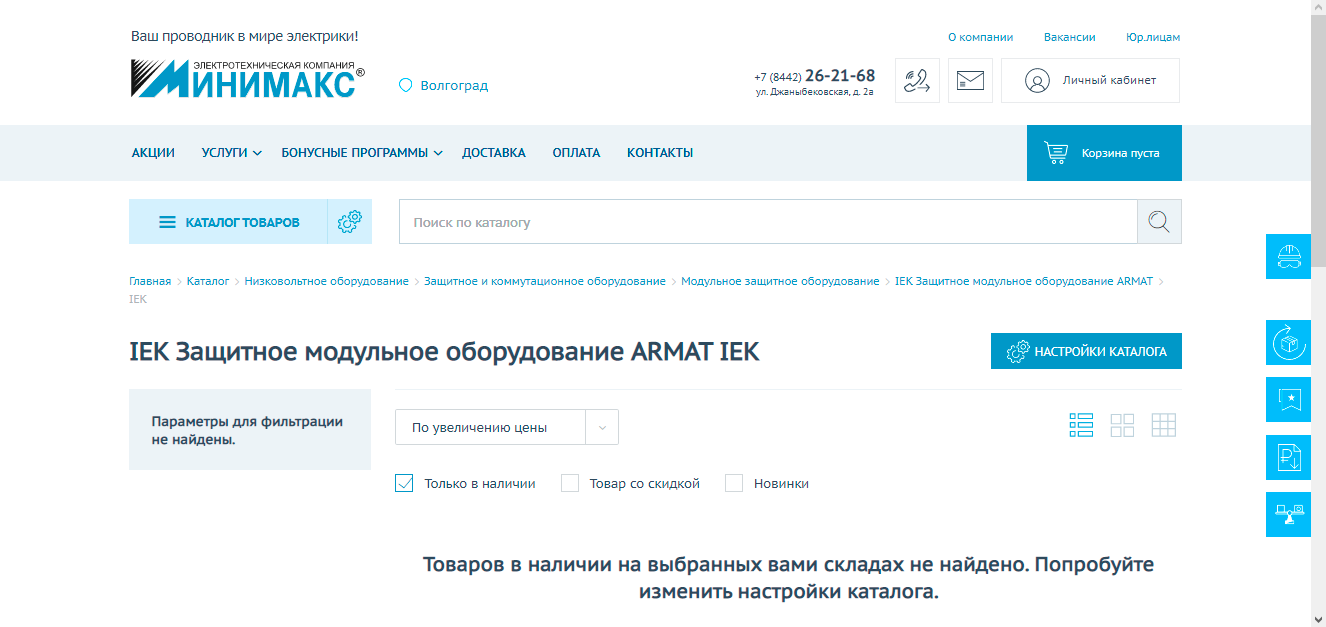This screenshot has width=1326, height=627.
Task: Open the envelope message icon
Action: [970, 81]
